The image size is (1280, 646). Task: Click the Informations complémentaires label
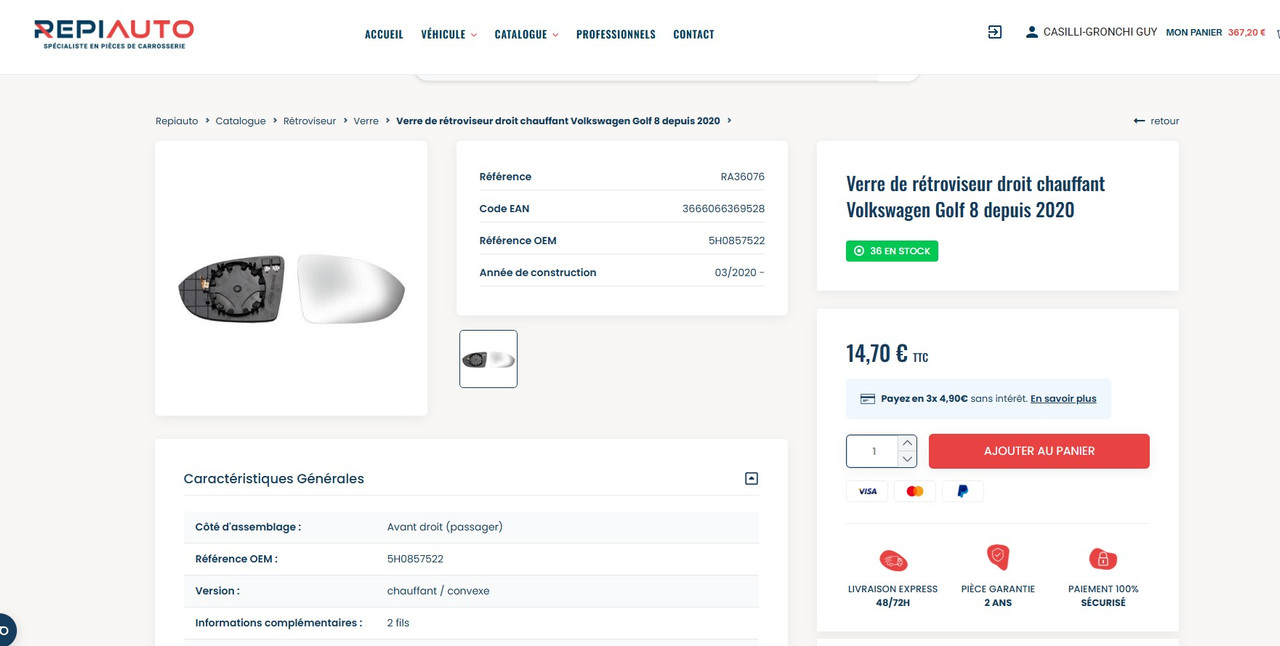point(278,623)
